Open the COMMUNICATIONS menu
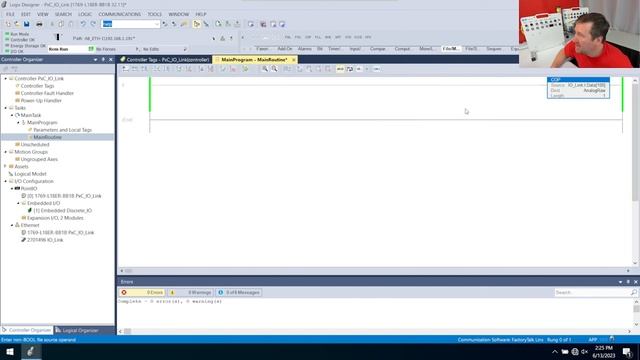The image size is (640, 360). pyautogui.click(x=120, y=14)
